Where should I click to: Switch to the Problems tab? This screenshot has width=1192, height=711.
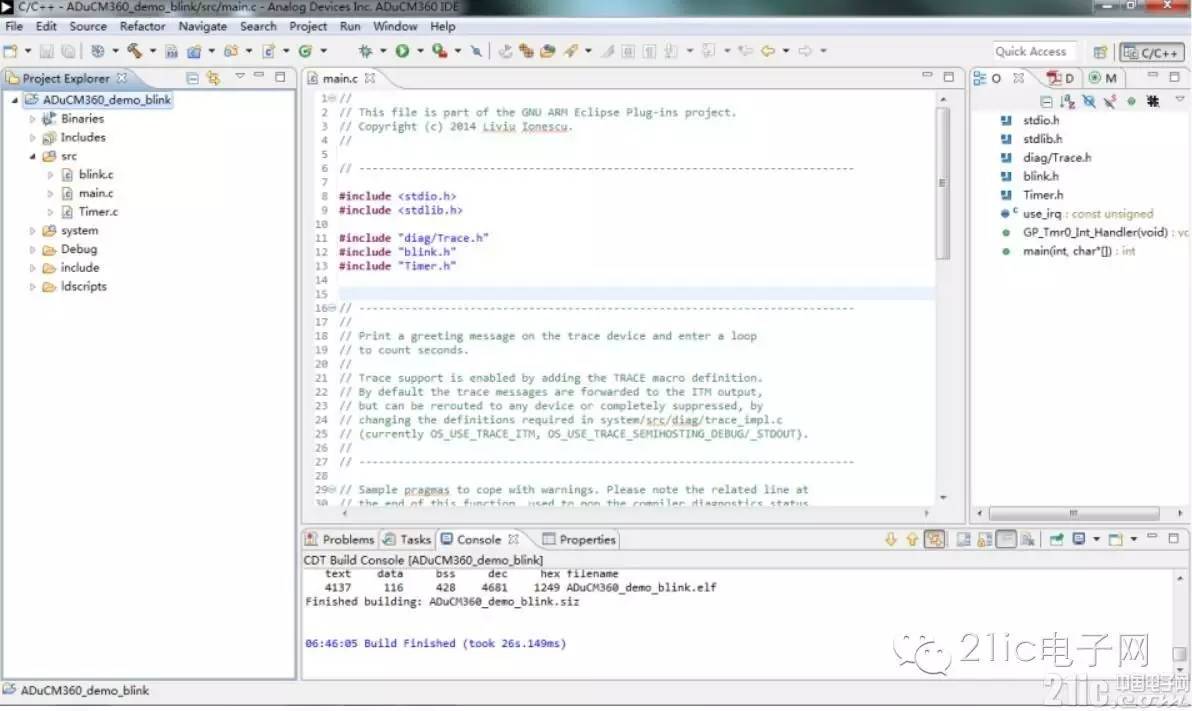click(x=340, y=539)
